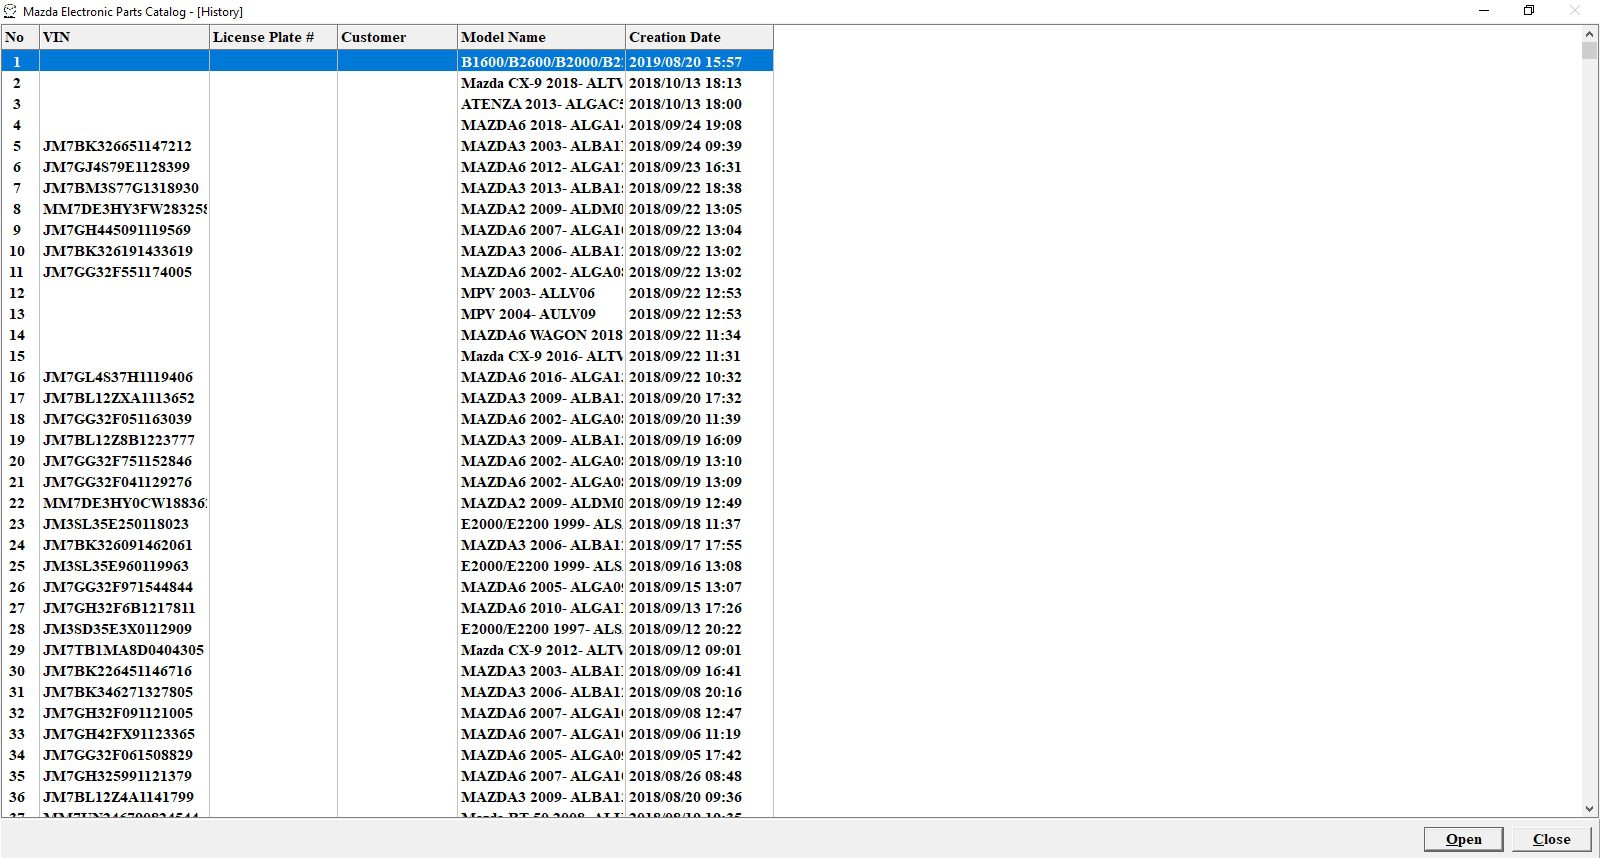Select the ATENZA 2013 model row
The height and width of the screenshot is (858, 1600).
541,104
